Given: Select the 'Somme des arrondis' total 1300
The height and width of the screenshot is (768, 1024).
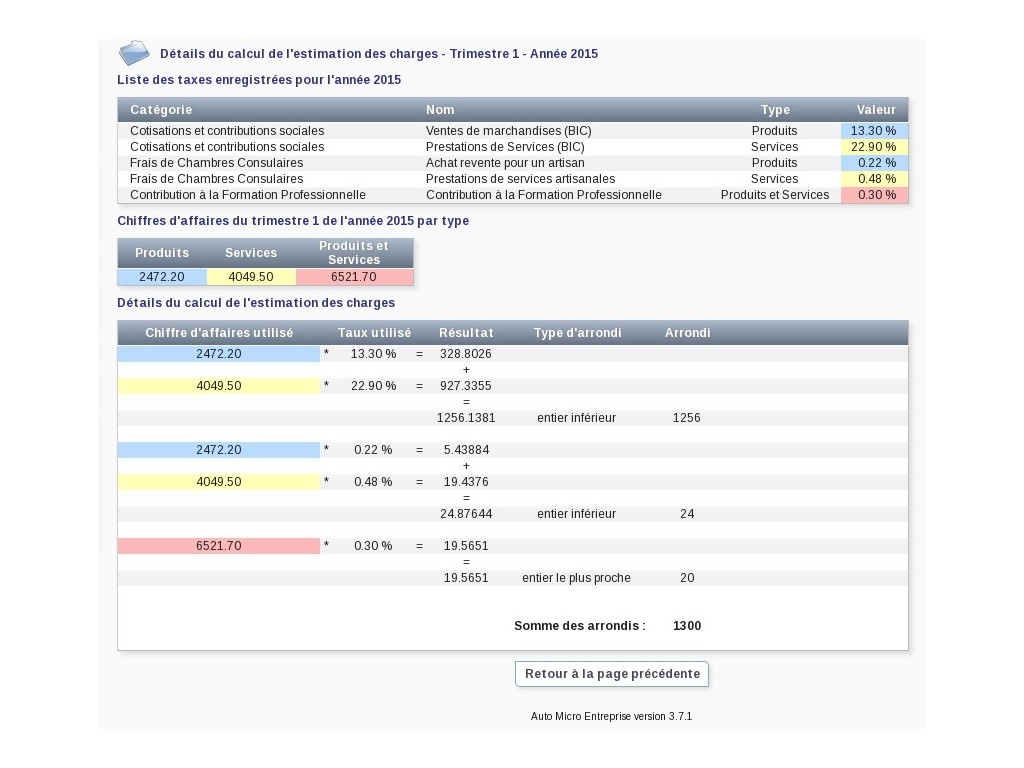Looking at the screenshot, I should click(687, 626).
